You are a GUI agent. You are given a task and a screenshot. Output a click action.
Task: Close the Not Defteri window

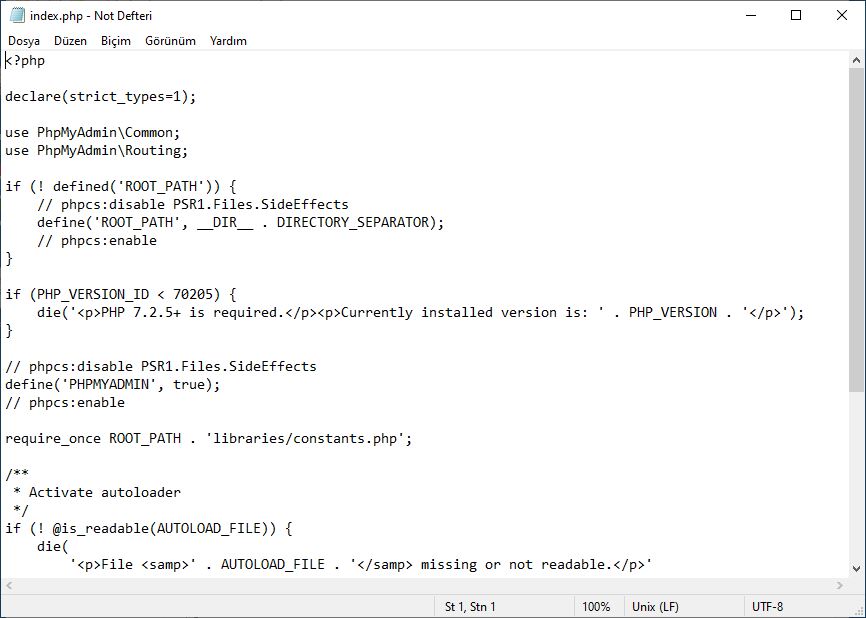(x=842, y=15)
